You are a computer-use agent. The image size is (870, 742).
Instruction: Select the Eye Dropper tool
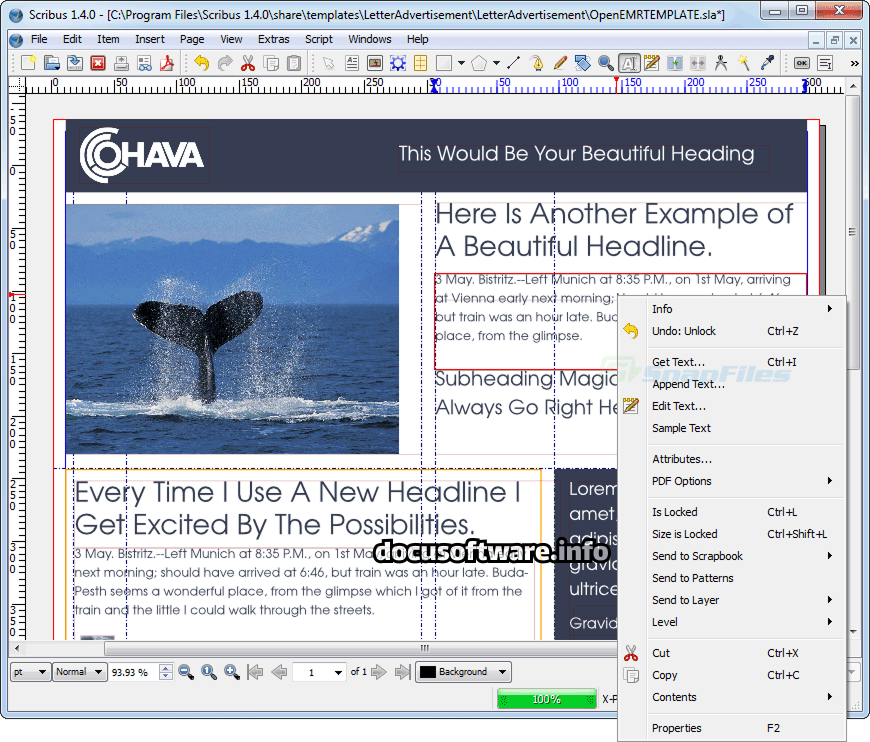pyautogui.click(x=767, y=63)
